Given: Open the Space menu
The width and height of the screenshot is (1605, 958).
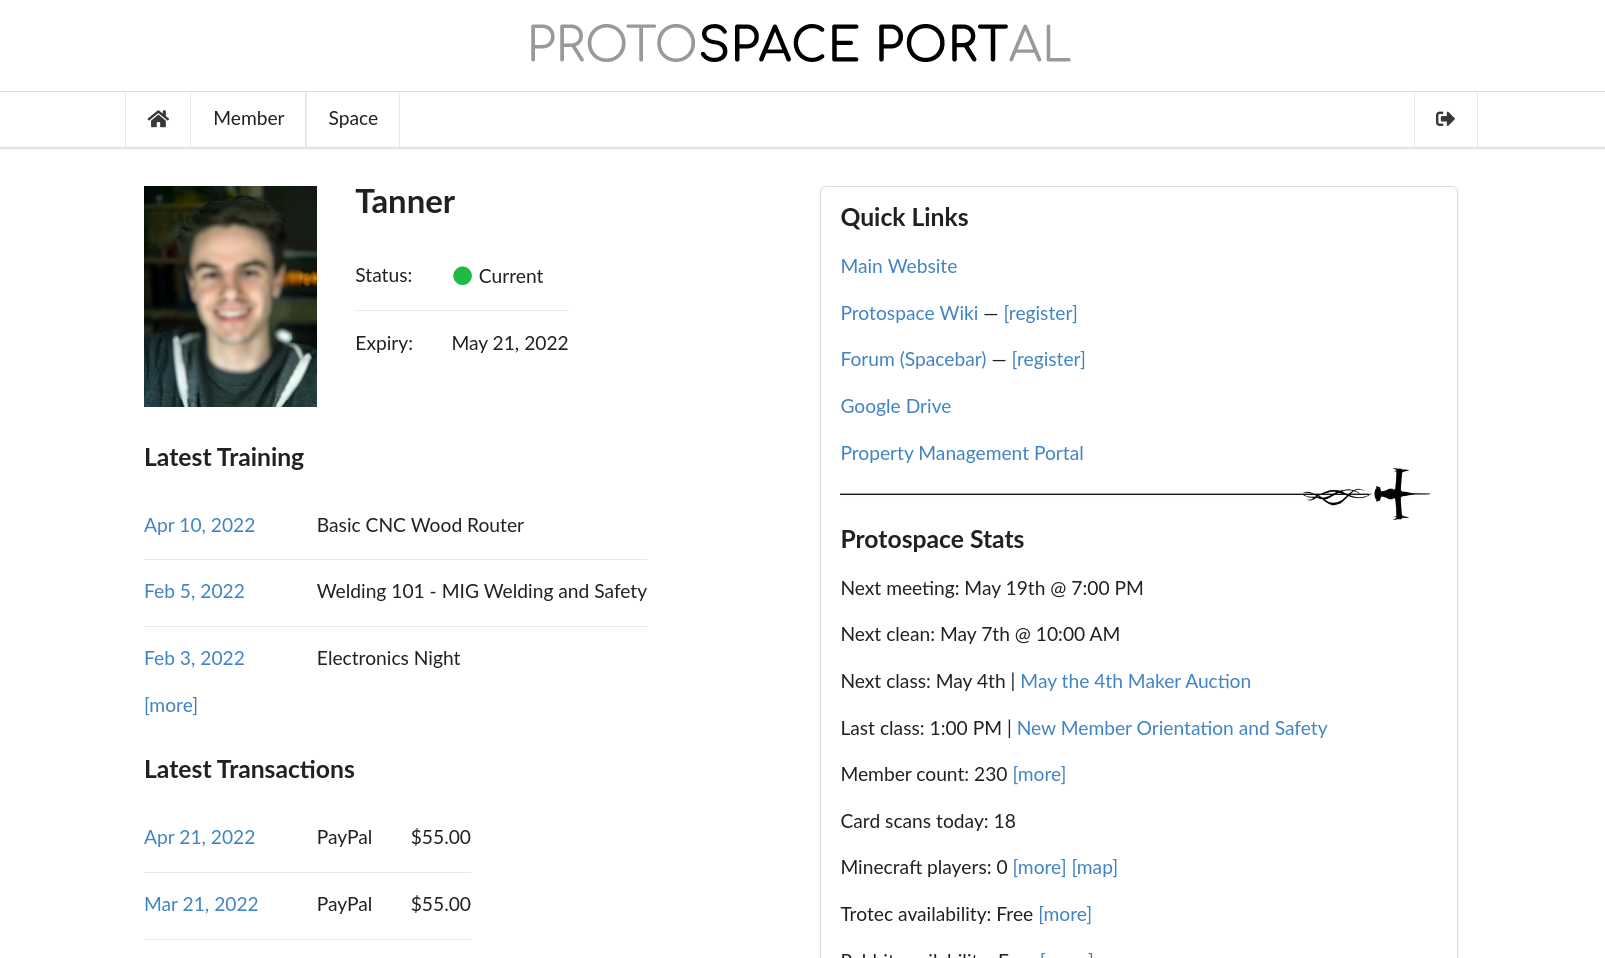Looking at the screenshot, I should tap(353, 119).
